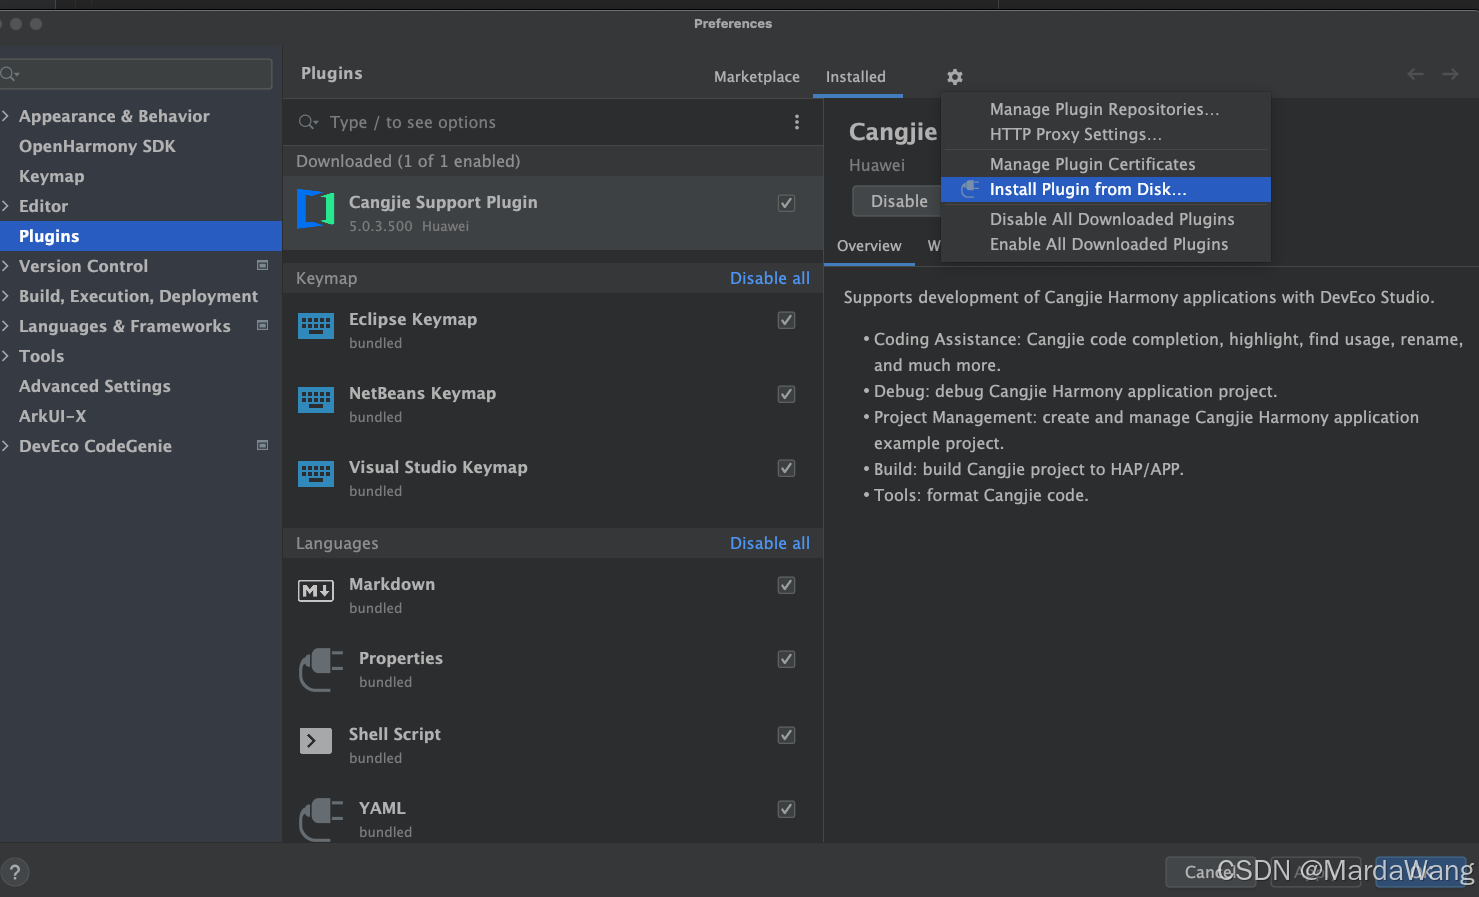Click the Cangjie Support Plugin logo icon

click(x=316, y=209)
